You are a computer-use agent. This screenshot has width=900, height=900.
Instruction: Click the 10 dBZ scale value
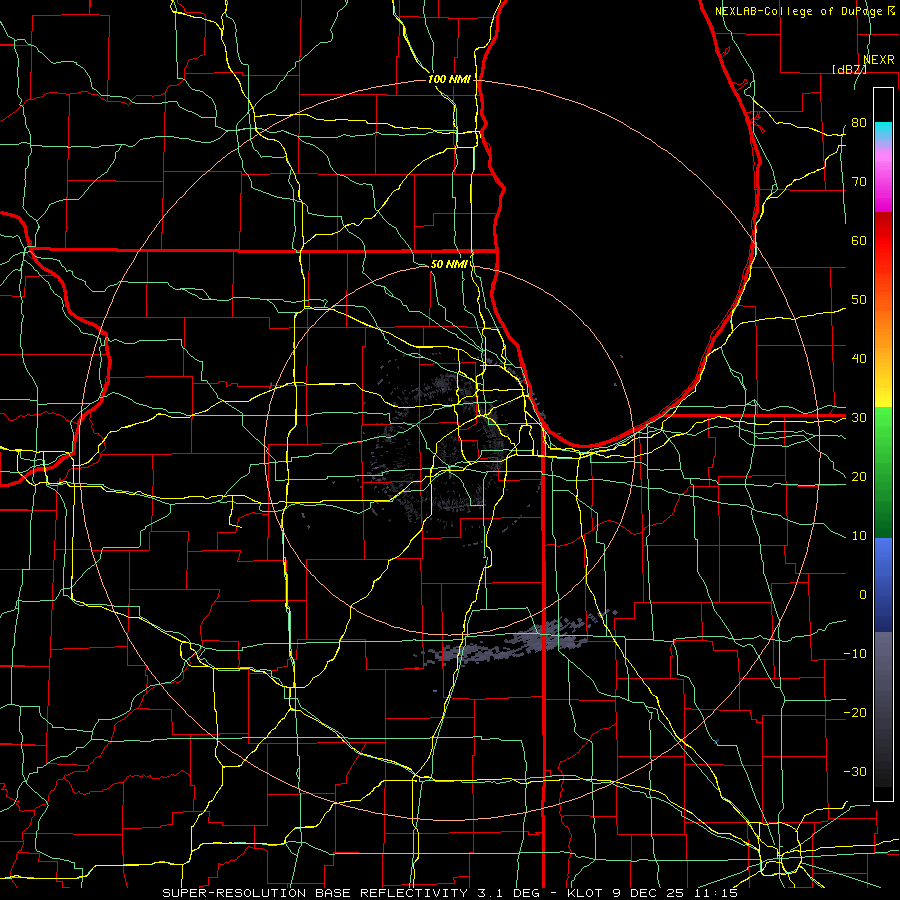pos(859,536)
